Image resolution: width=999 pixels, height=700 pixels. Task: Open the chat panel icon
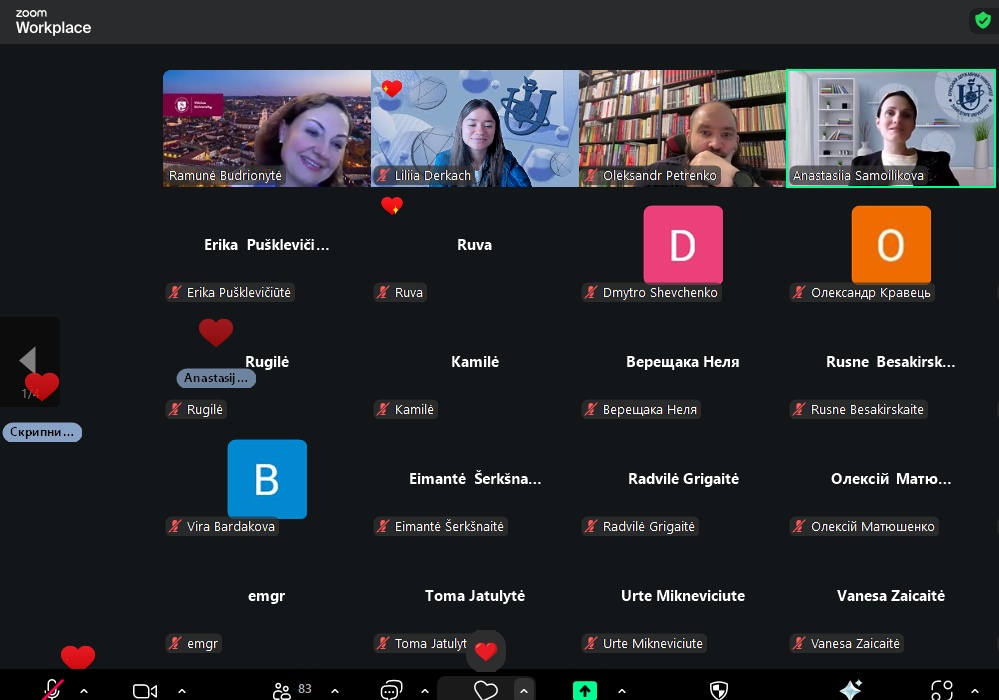coord(391,690)
